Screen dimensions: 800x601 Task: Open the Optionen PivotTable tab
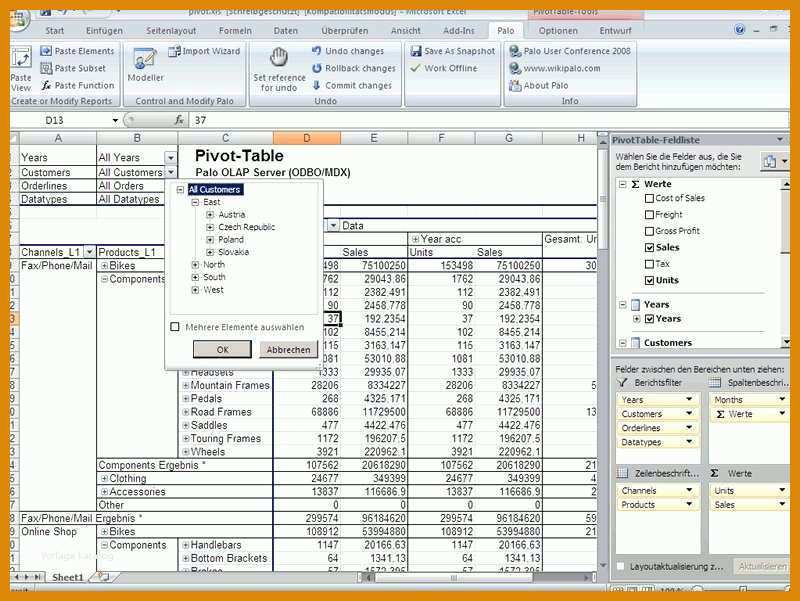pos(558,31)
